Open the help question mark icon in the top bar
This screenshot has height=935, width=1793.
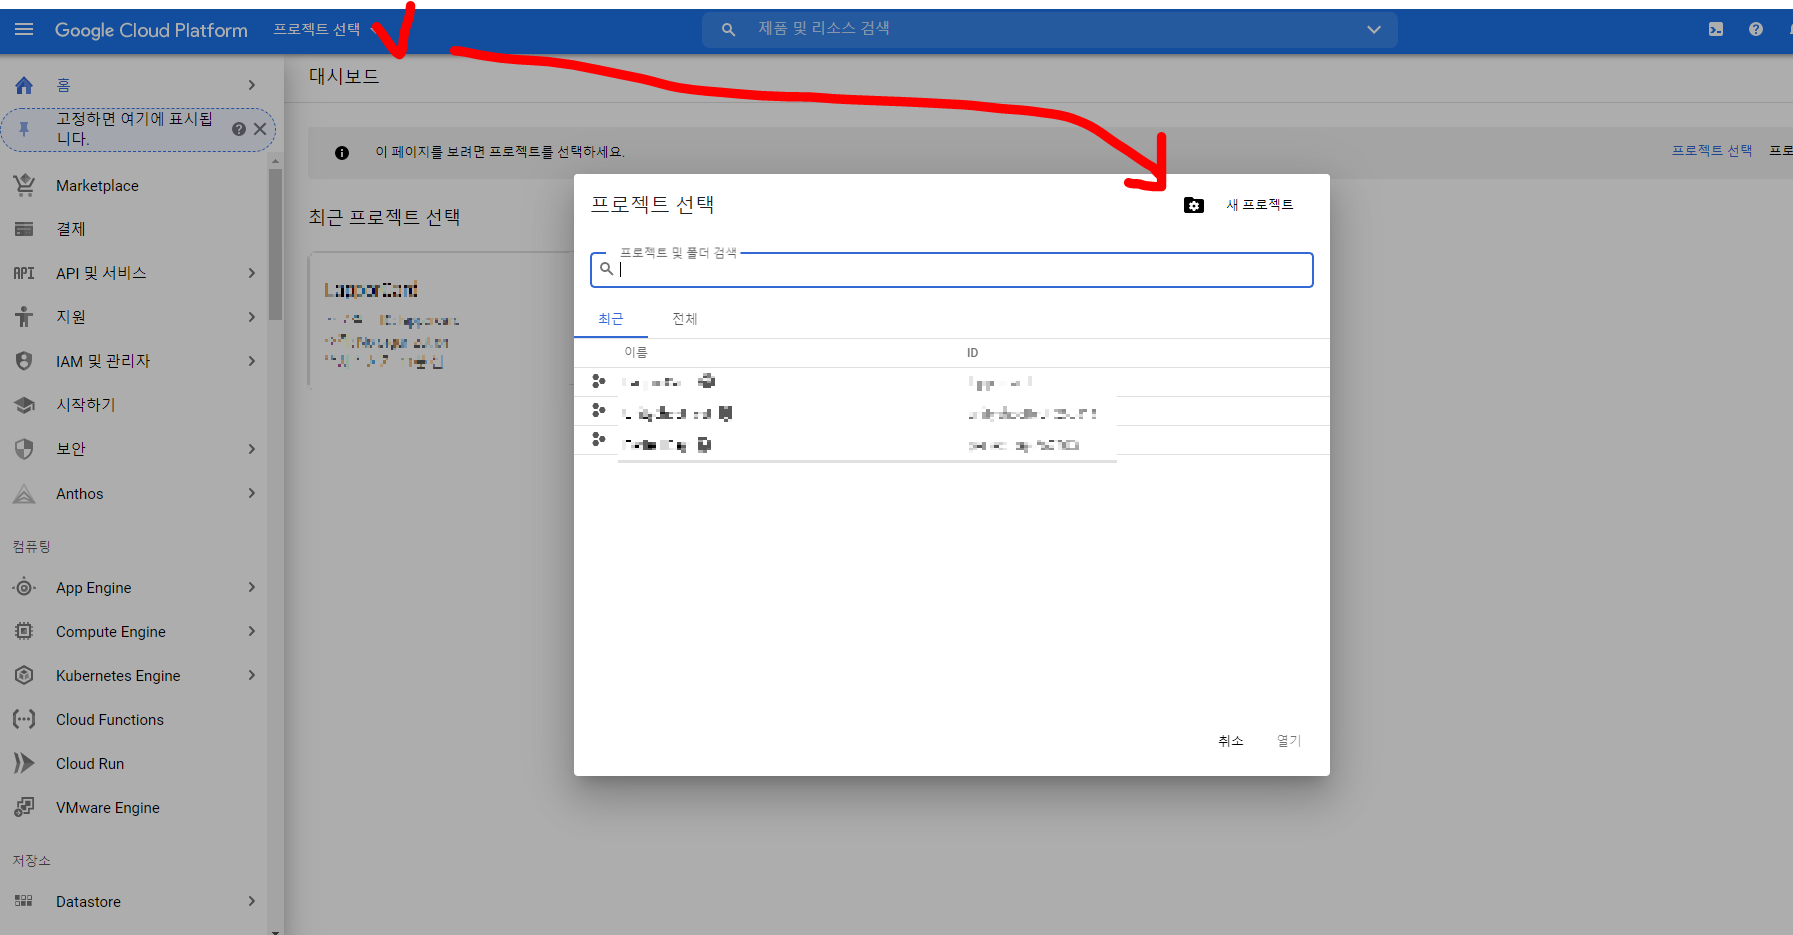1756,30
